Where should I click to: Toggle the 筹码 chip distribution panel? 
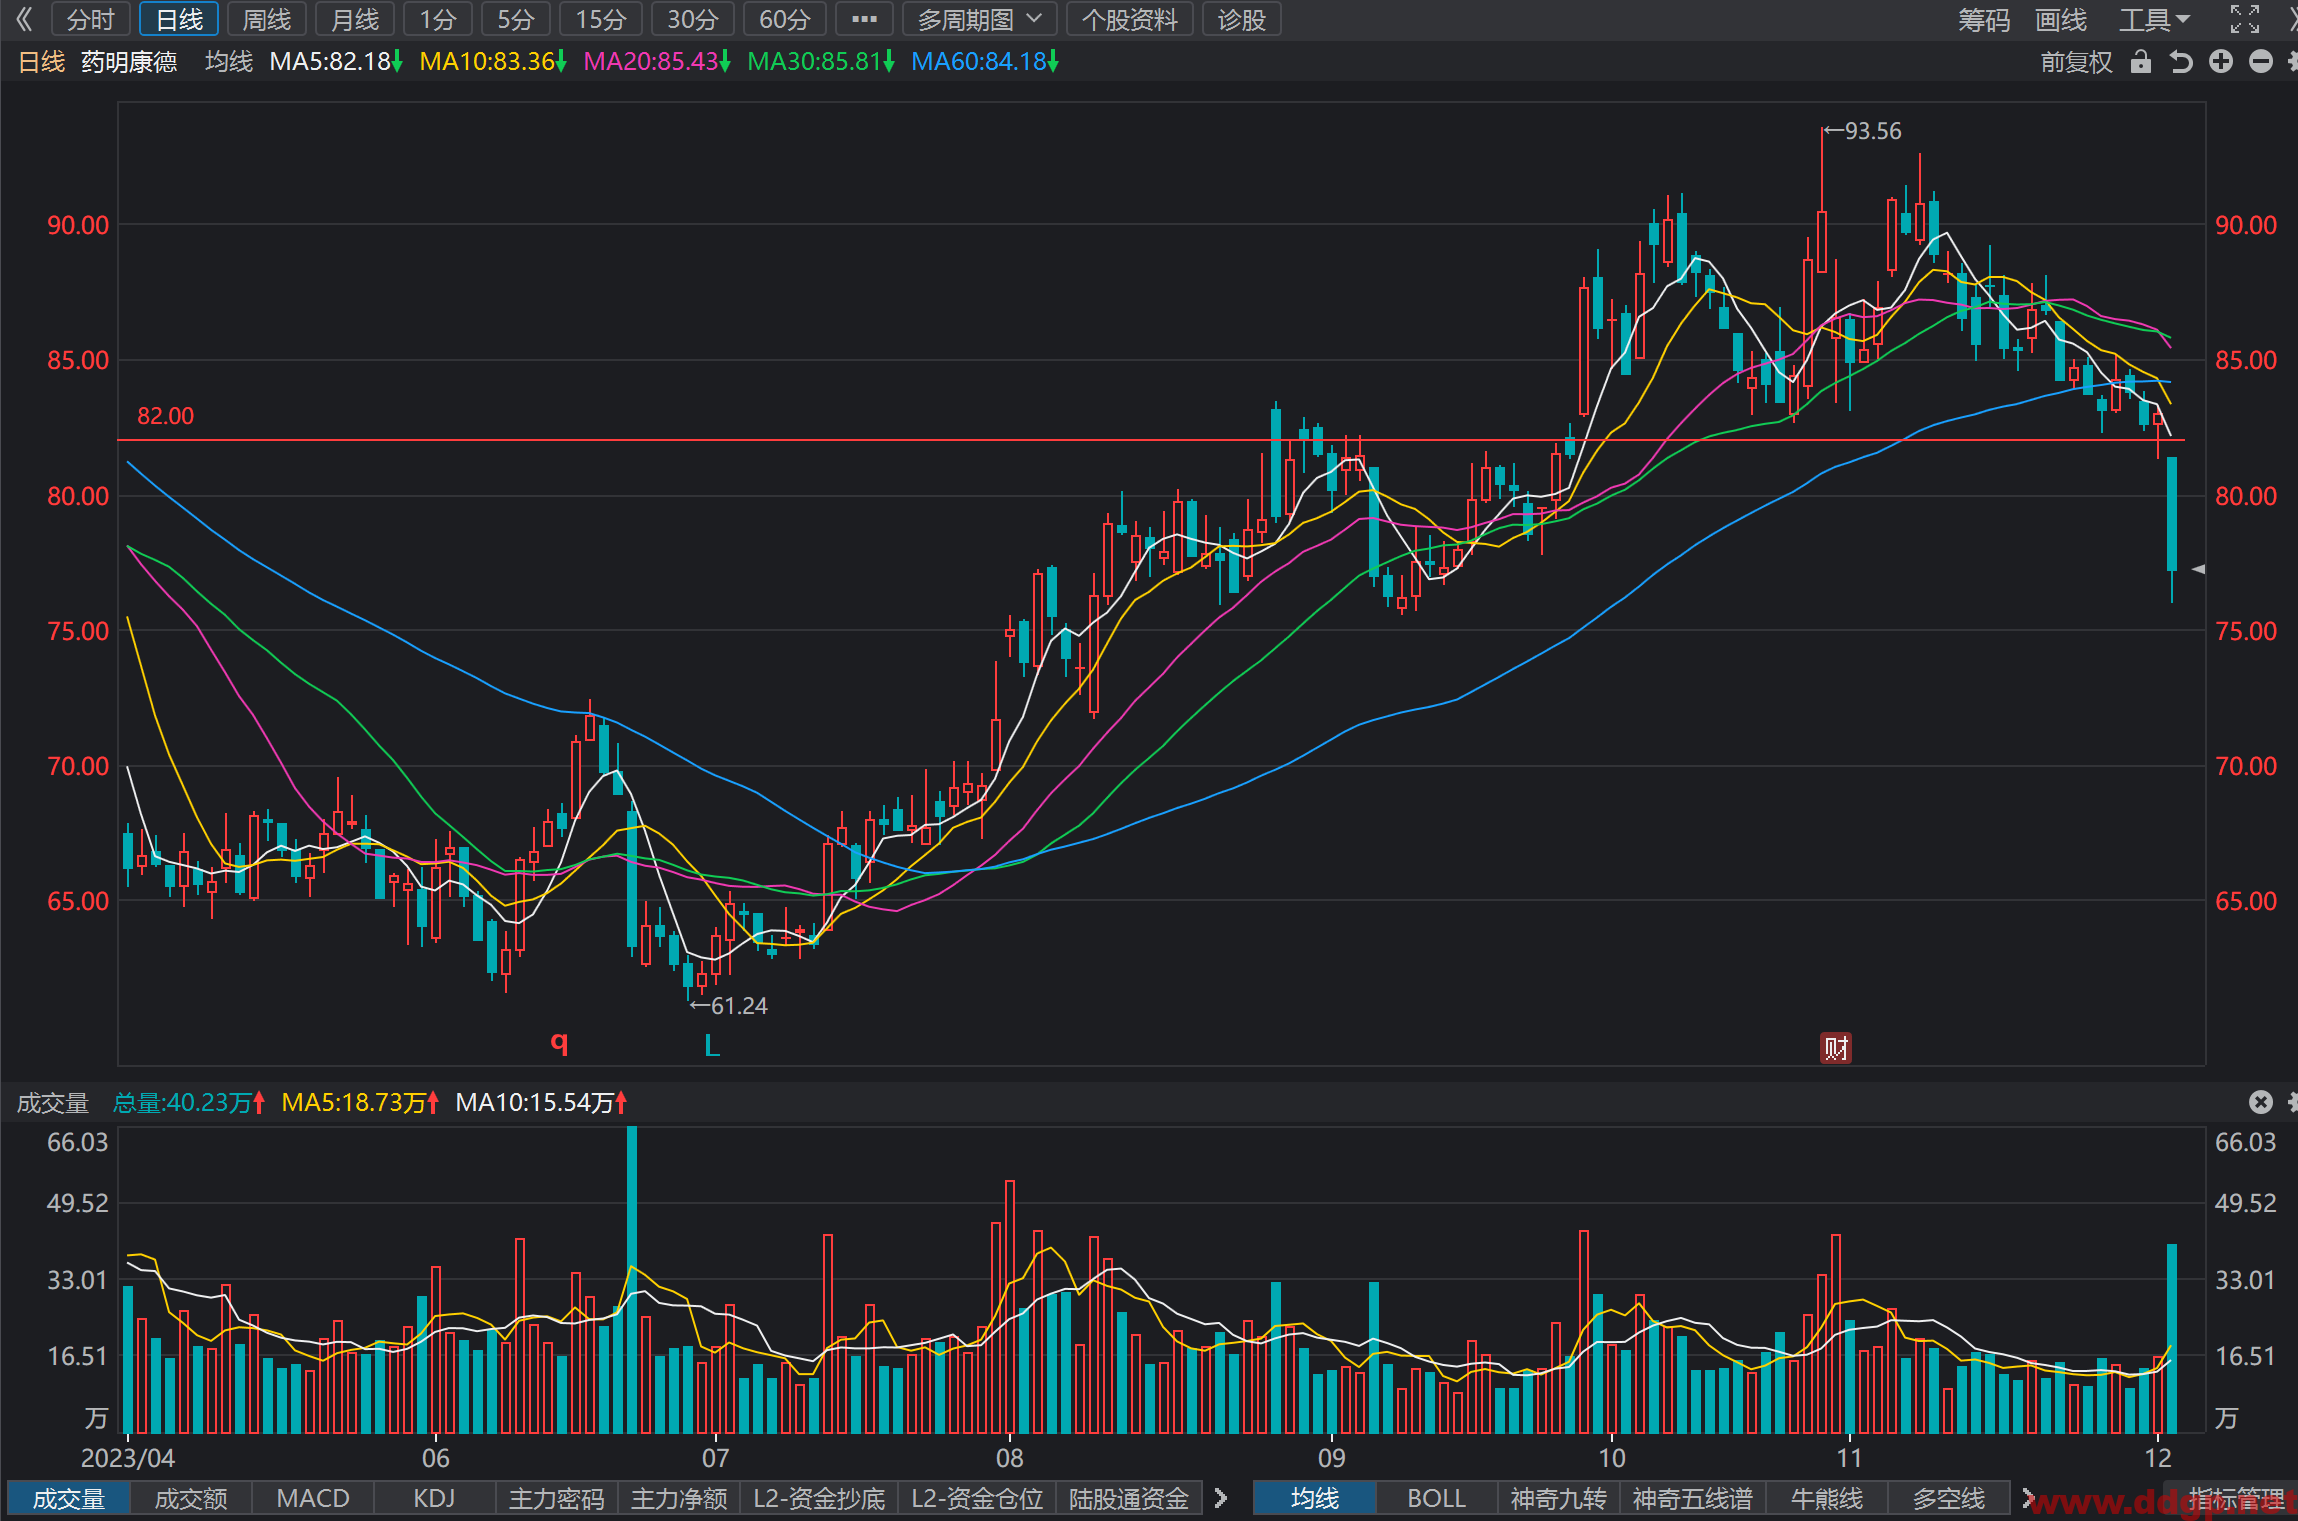1984,20
